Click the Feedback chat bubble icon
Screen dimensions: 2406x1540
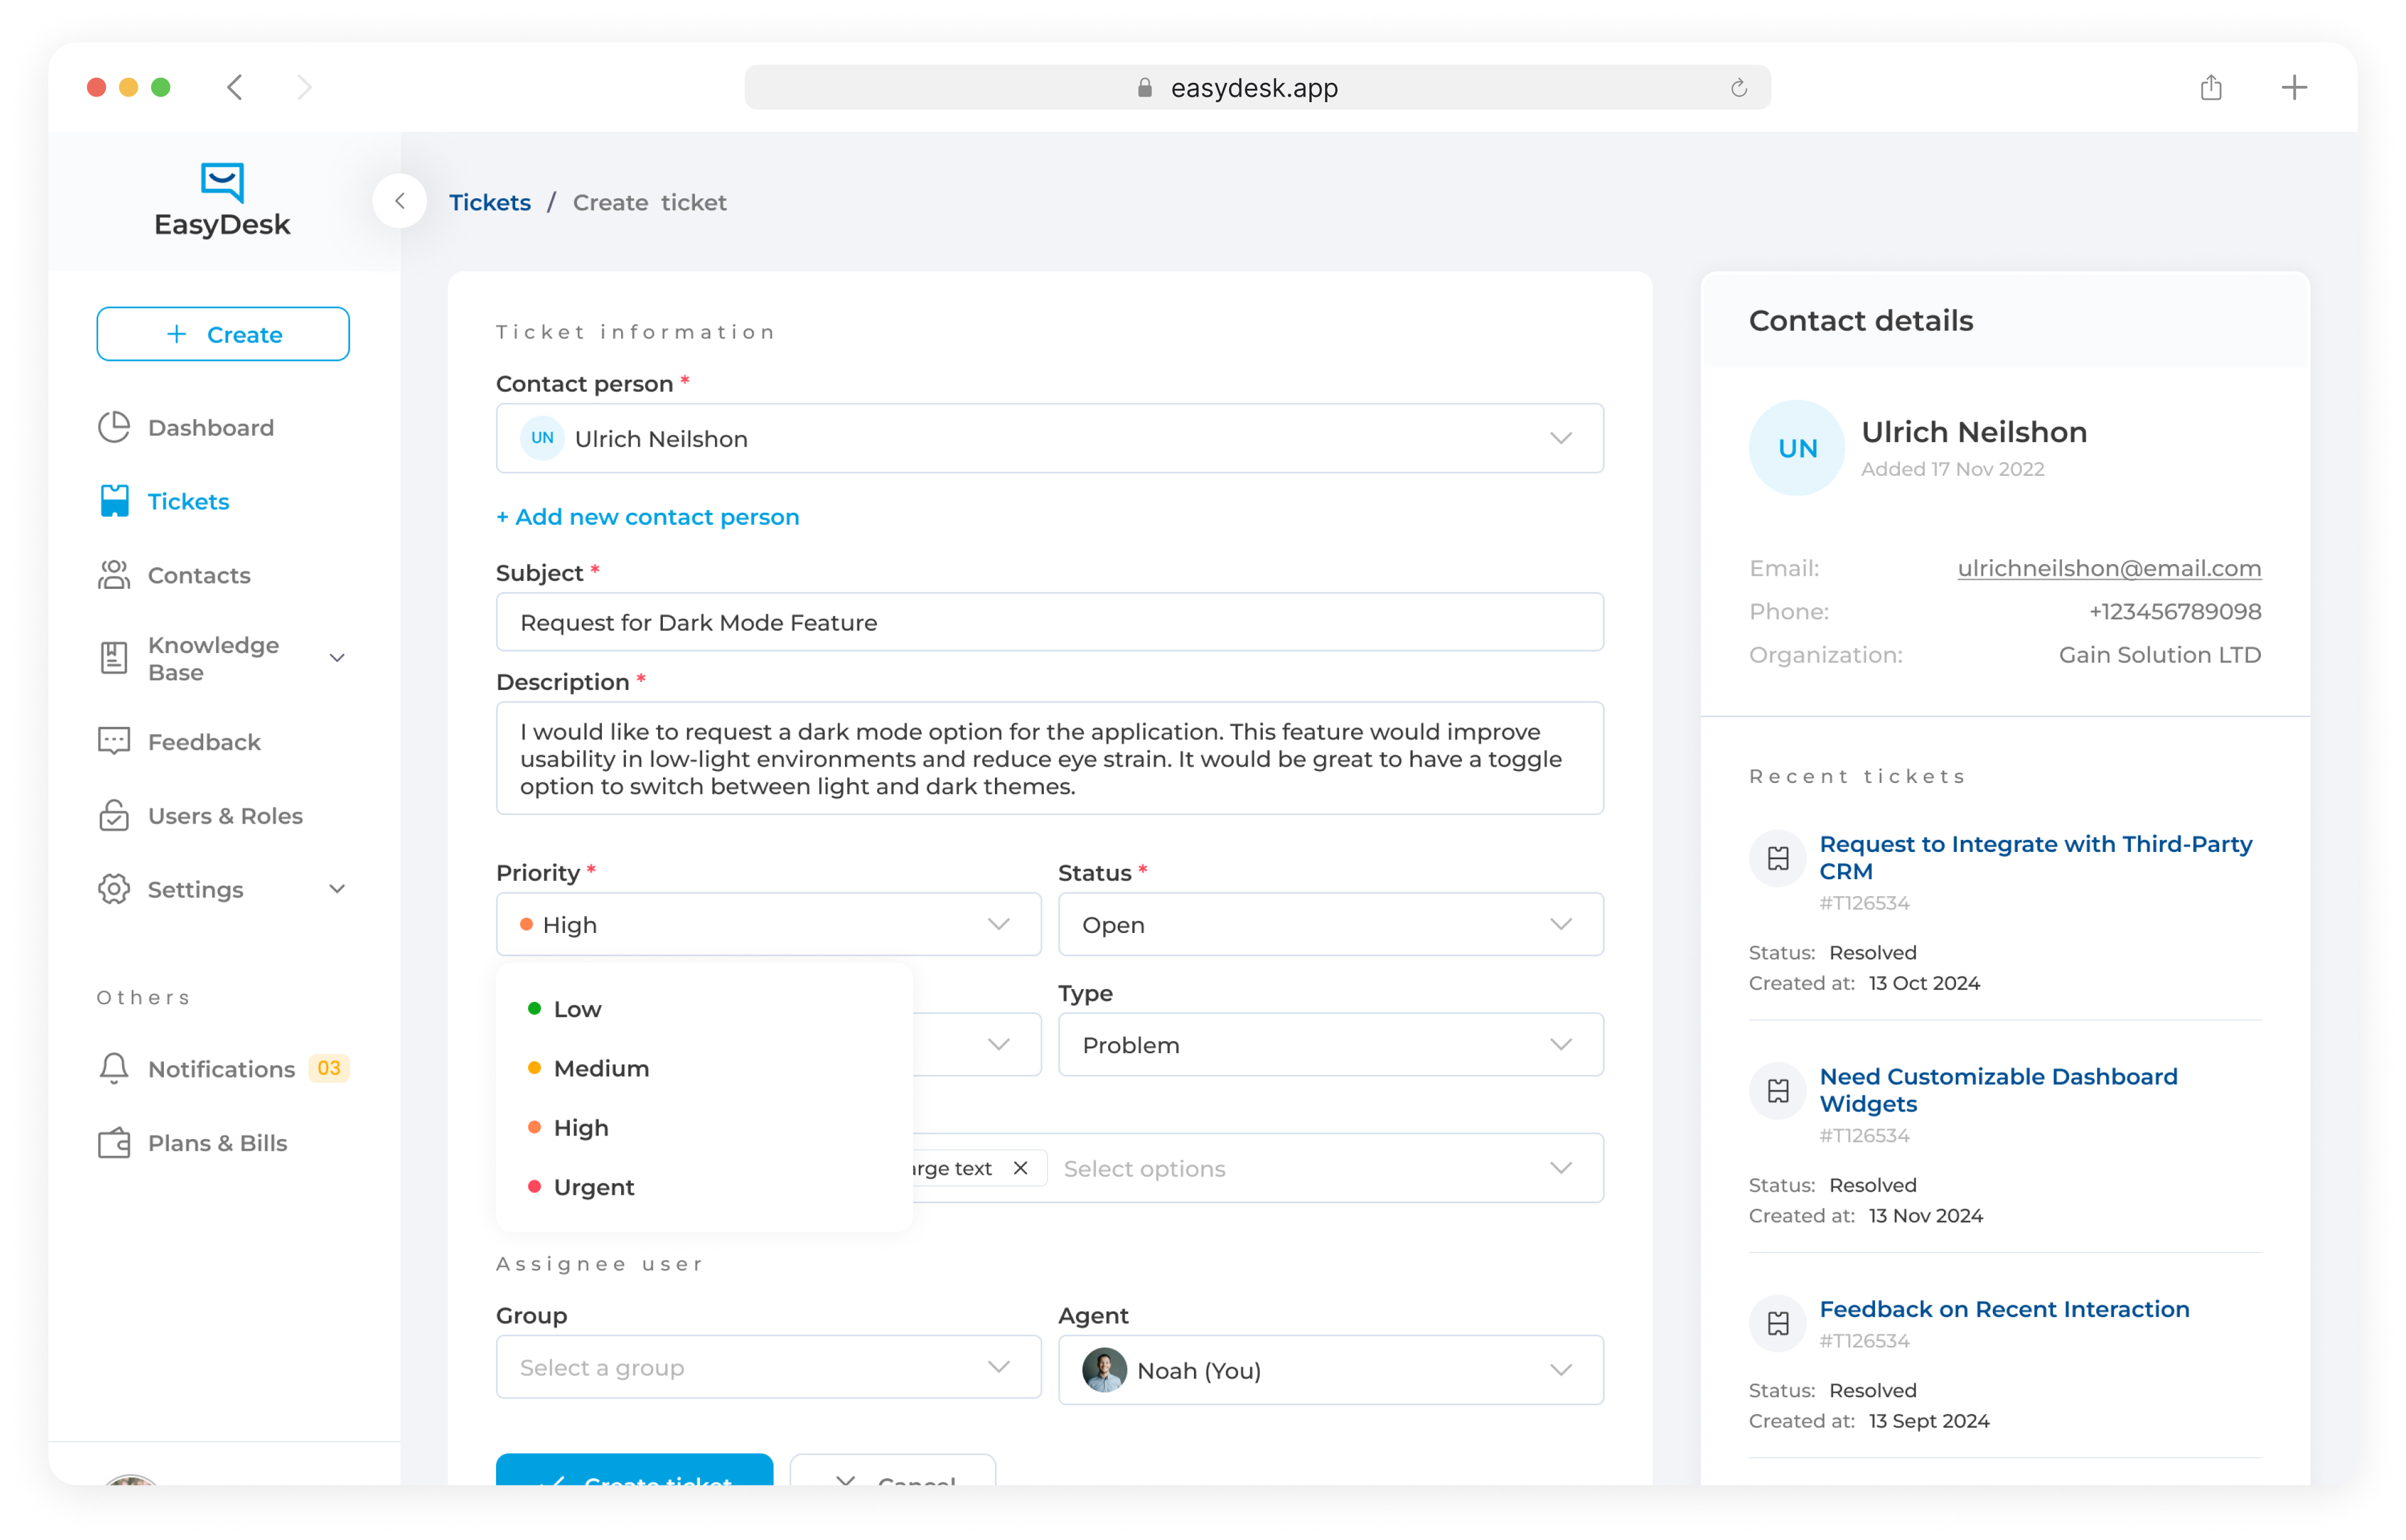[x=114, y=742]
